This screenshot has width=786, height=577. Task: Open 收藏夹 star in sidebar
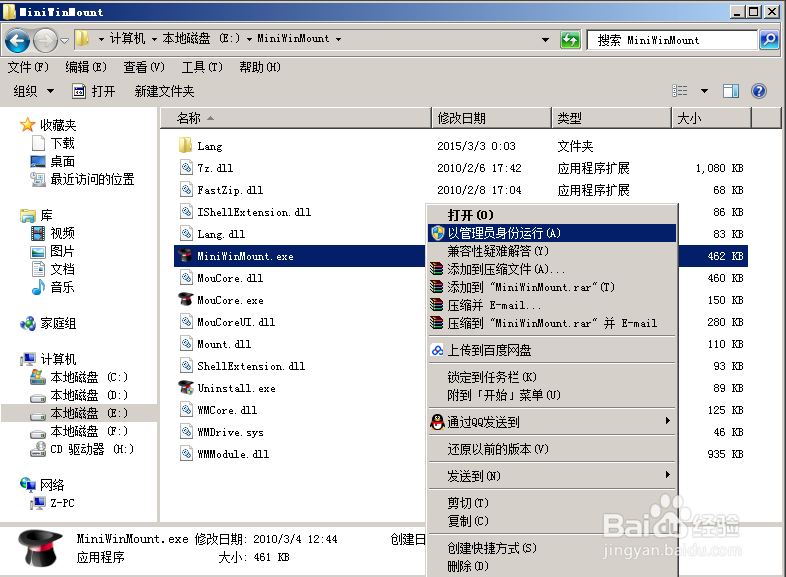pos(27,125)
